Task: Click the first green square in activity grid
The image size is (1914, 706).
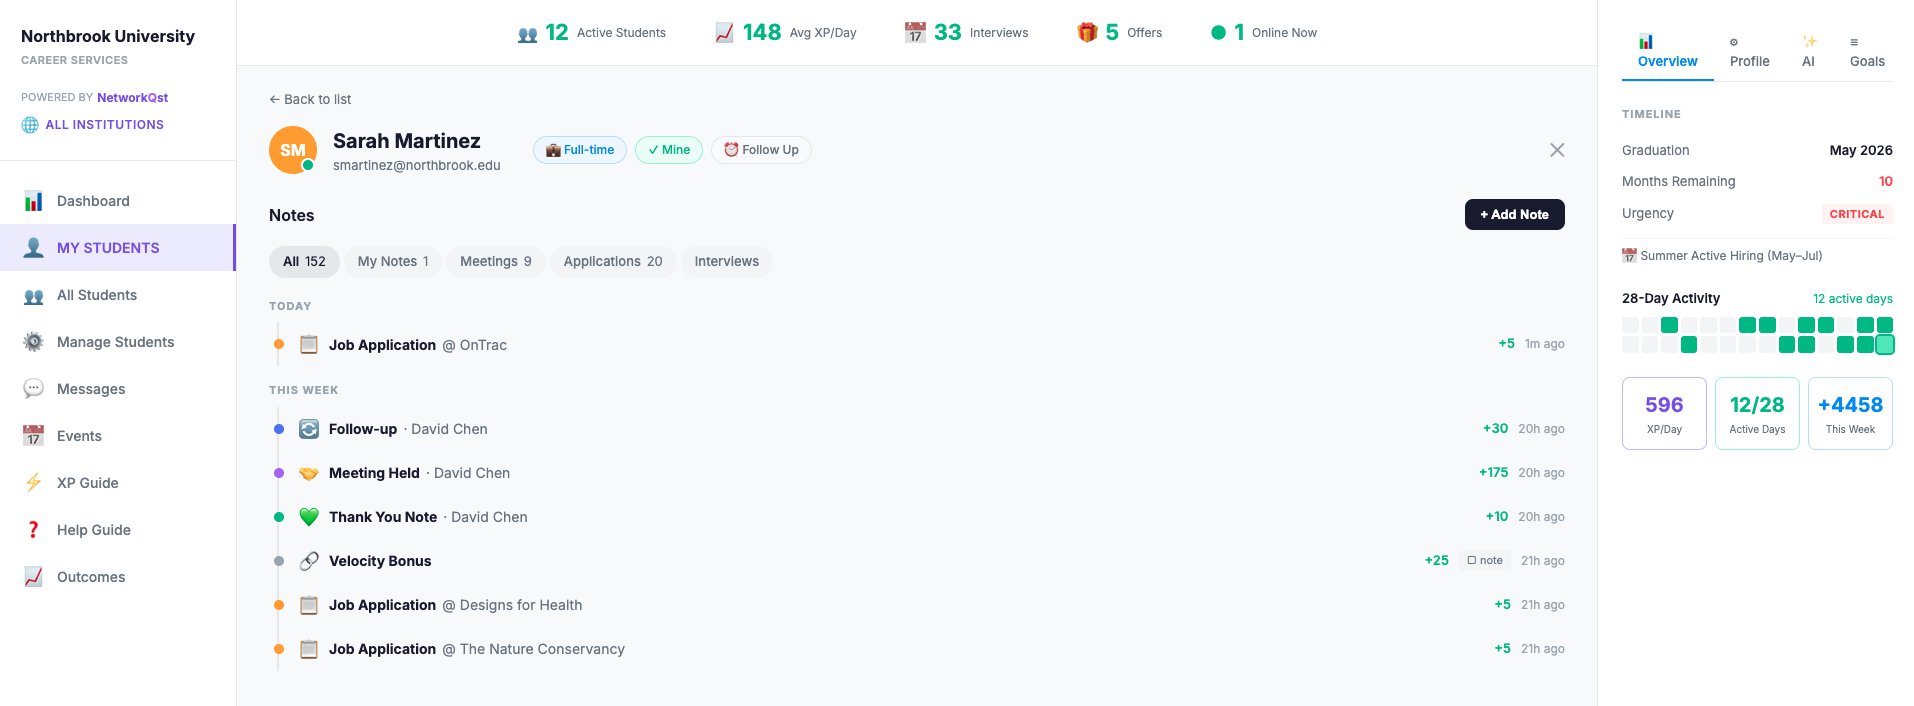Action: pyautogui.click(x=1669, y=325)
